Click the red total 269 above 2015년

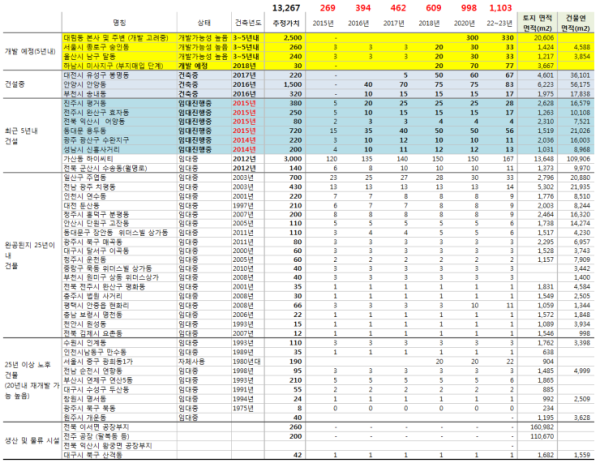pos(328,8)
